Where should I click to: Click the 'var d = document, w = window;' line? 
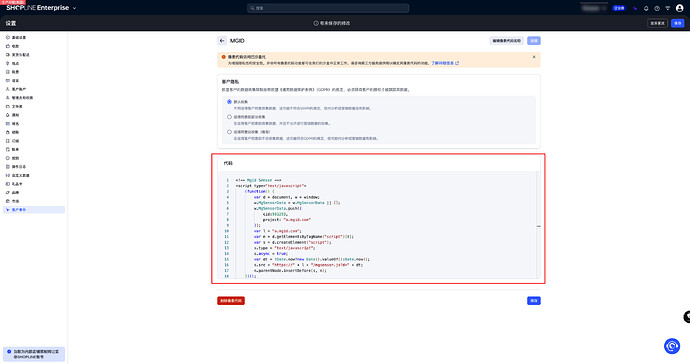click(286, 197)
